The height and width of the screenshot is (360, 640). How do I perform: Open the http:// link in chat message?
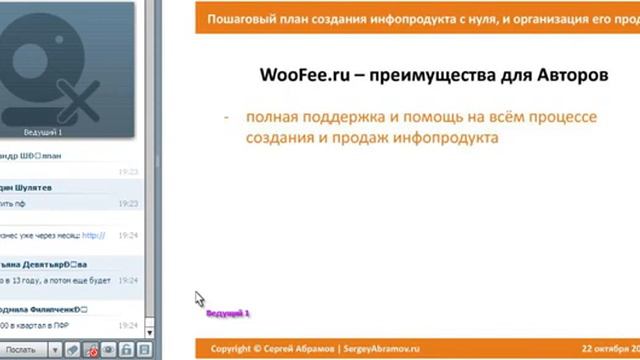tap(93, 236)
